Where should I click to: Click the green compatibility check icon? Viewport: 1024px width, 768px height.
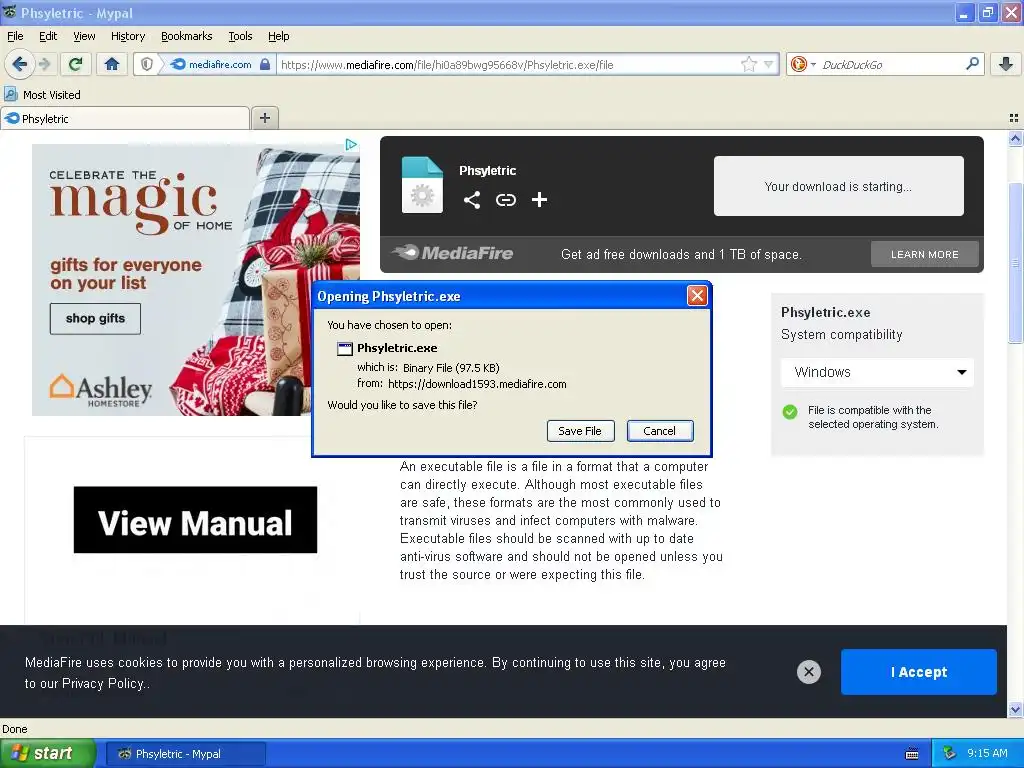click(x=790, y=411)
